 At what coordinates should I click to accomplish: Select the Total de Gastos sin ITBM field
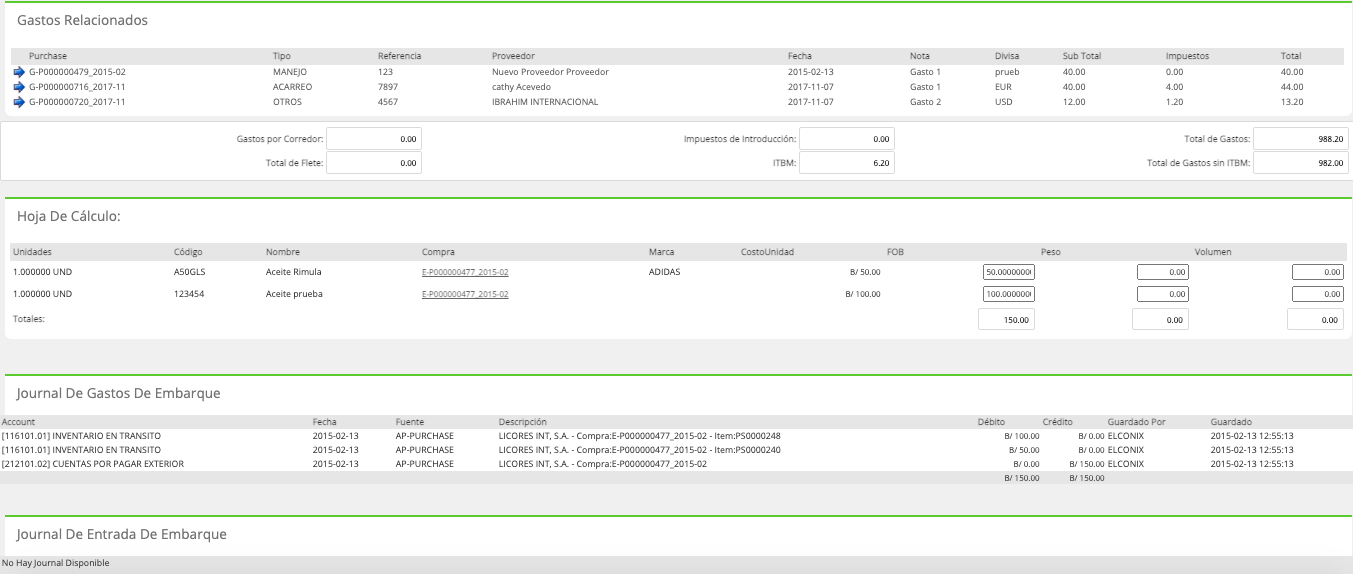1301,162
